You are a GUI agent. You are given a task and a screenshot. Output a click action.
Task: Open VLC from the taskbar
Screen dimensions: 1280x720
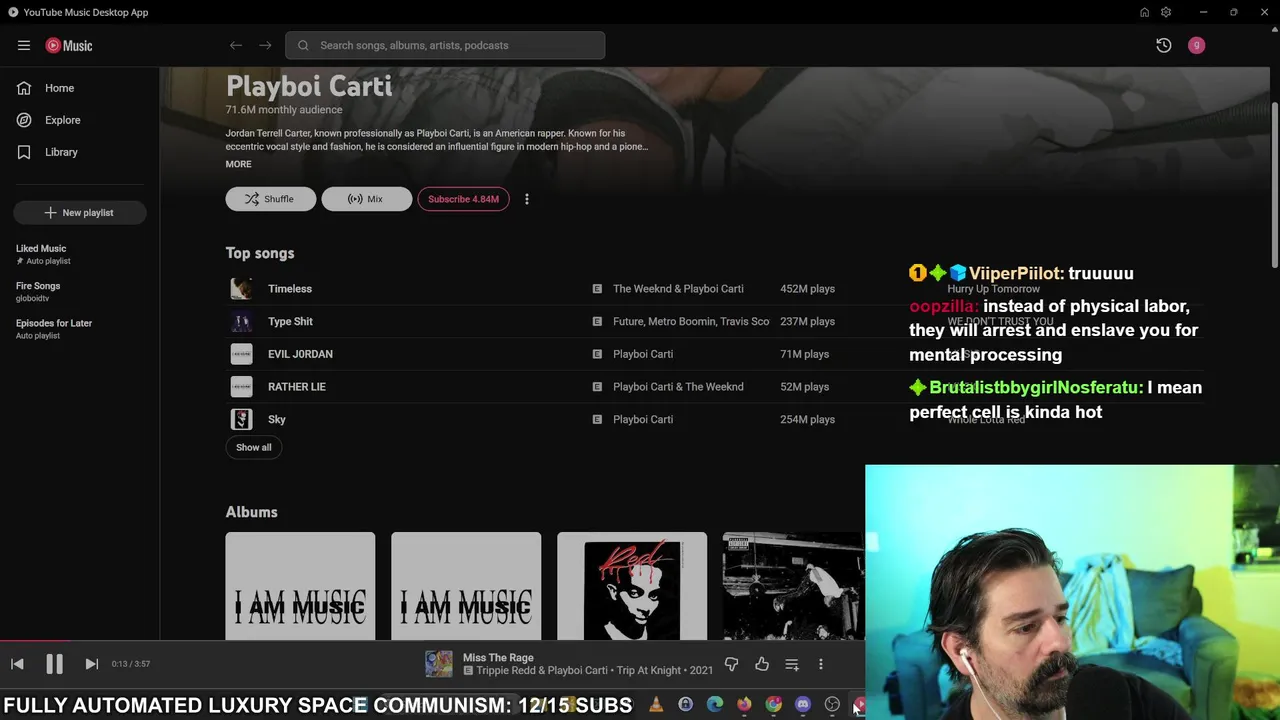point(656,705)
